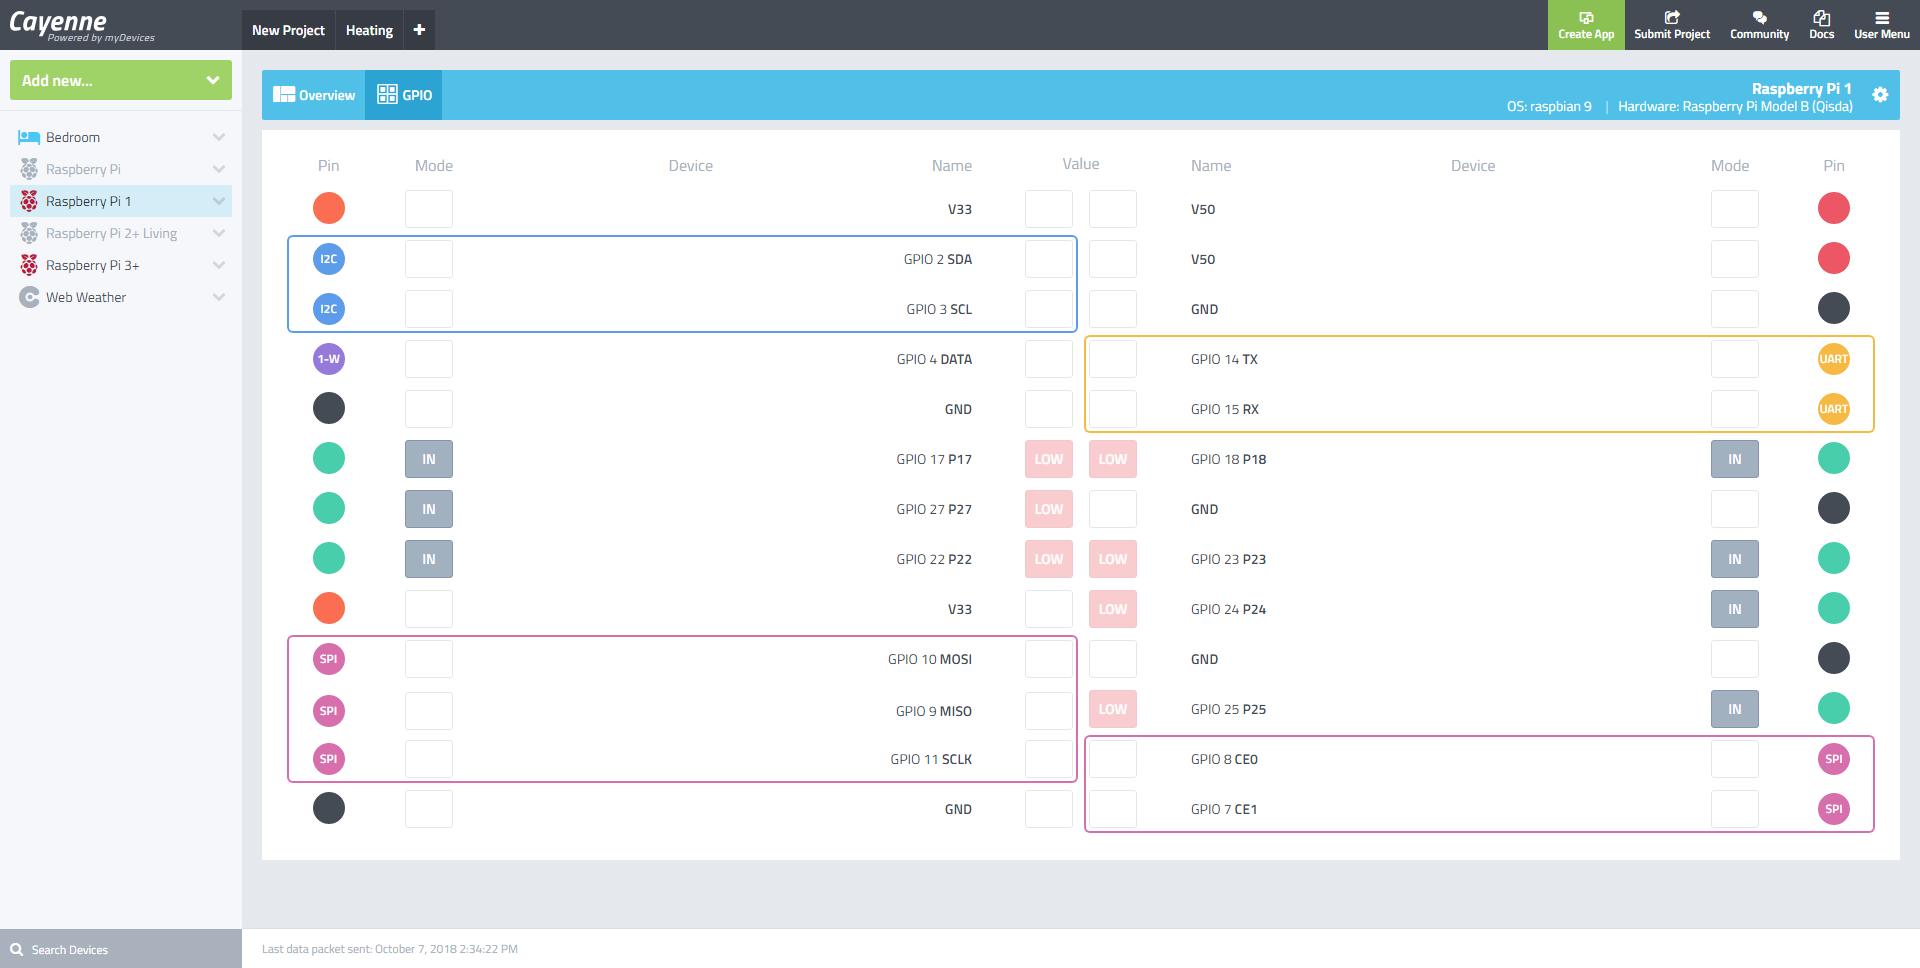Screen dimensions: 1920x968
Task: Click the Cayenne logo
Action: coord(81,25)
